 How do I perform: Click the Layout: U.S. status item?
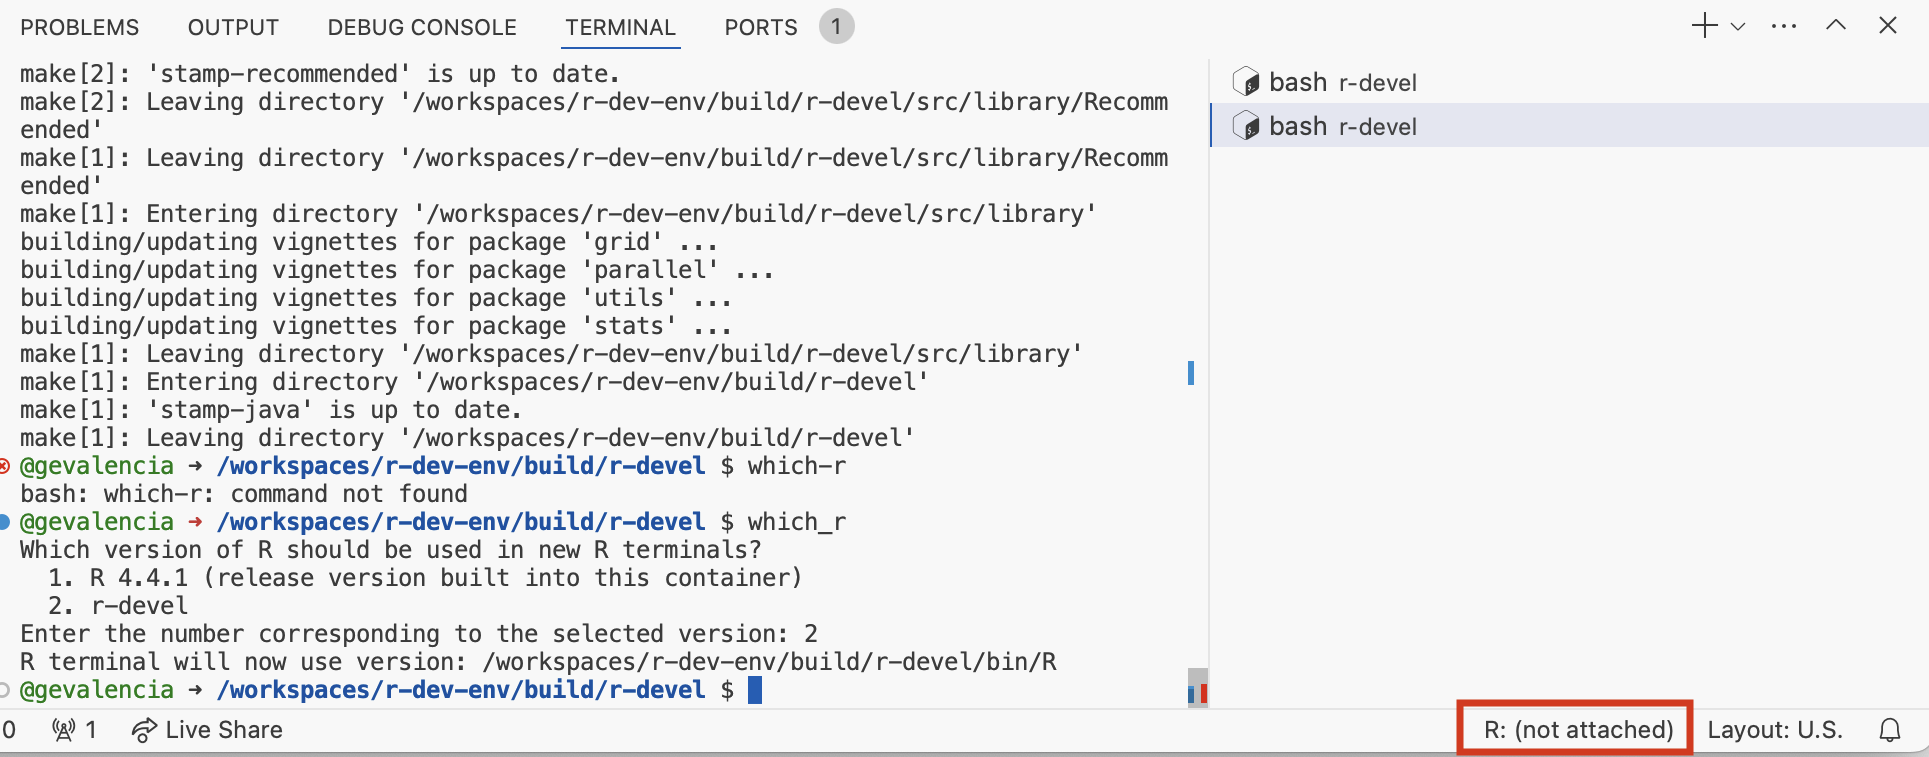coord(1775,730)
